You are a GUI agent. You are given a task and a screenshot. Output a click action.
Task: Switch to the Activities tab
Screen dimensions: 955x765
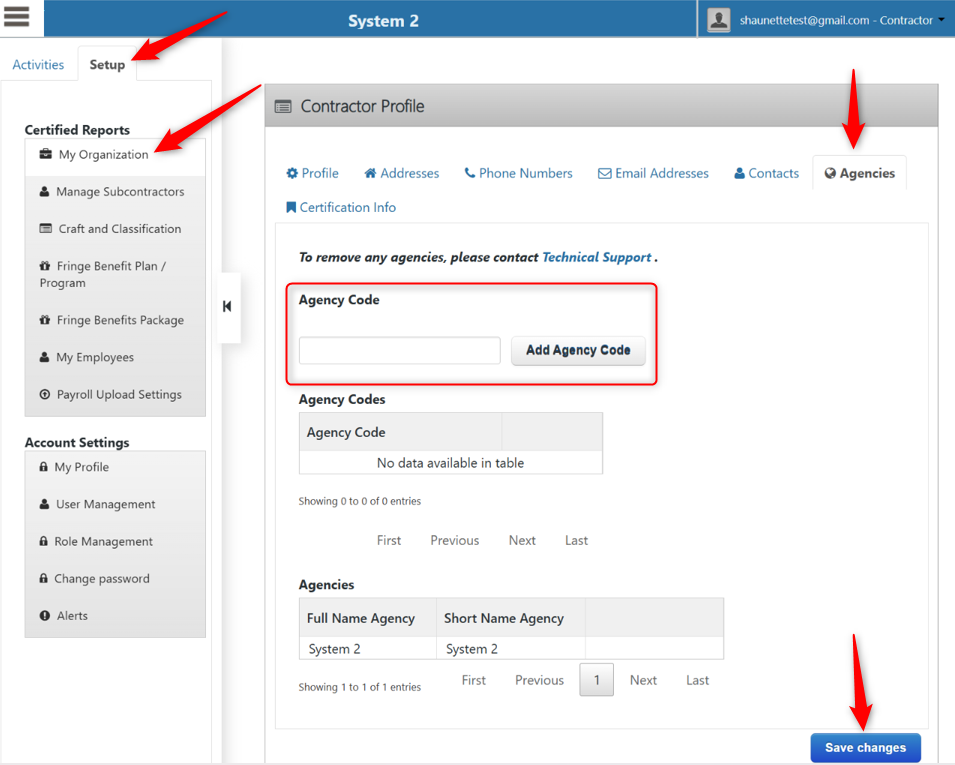(x=38, y=63)
